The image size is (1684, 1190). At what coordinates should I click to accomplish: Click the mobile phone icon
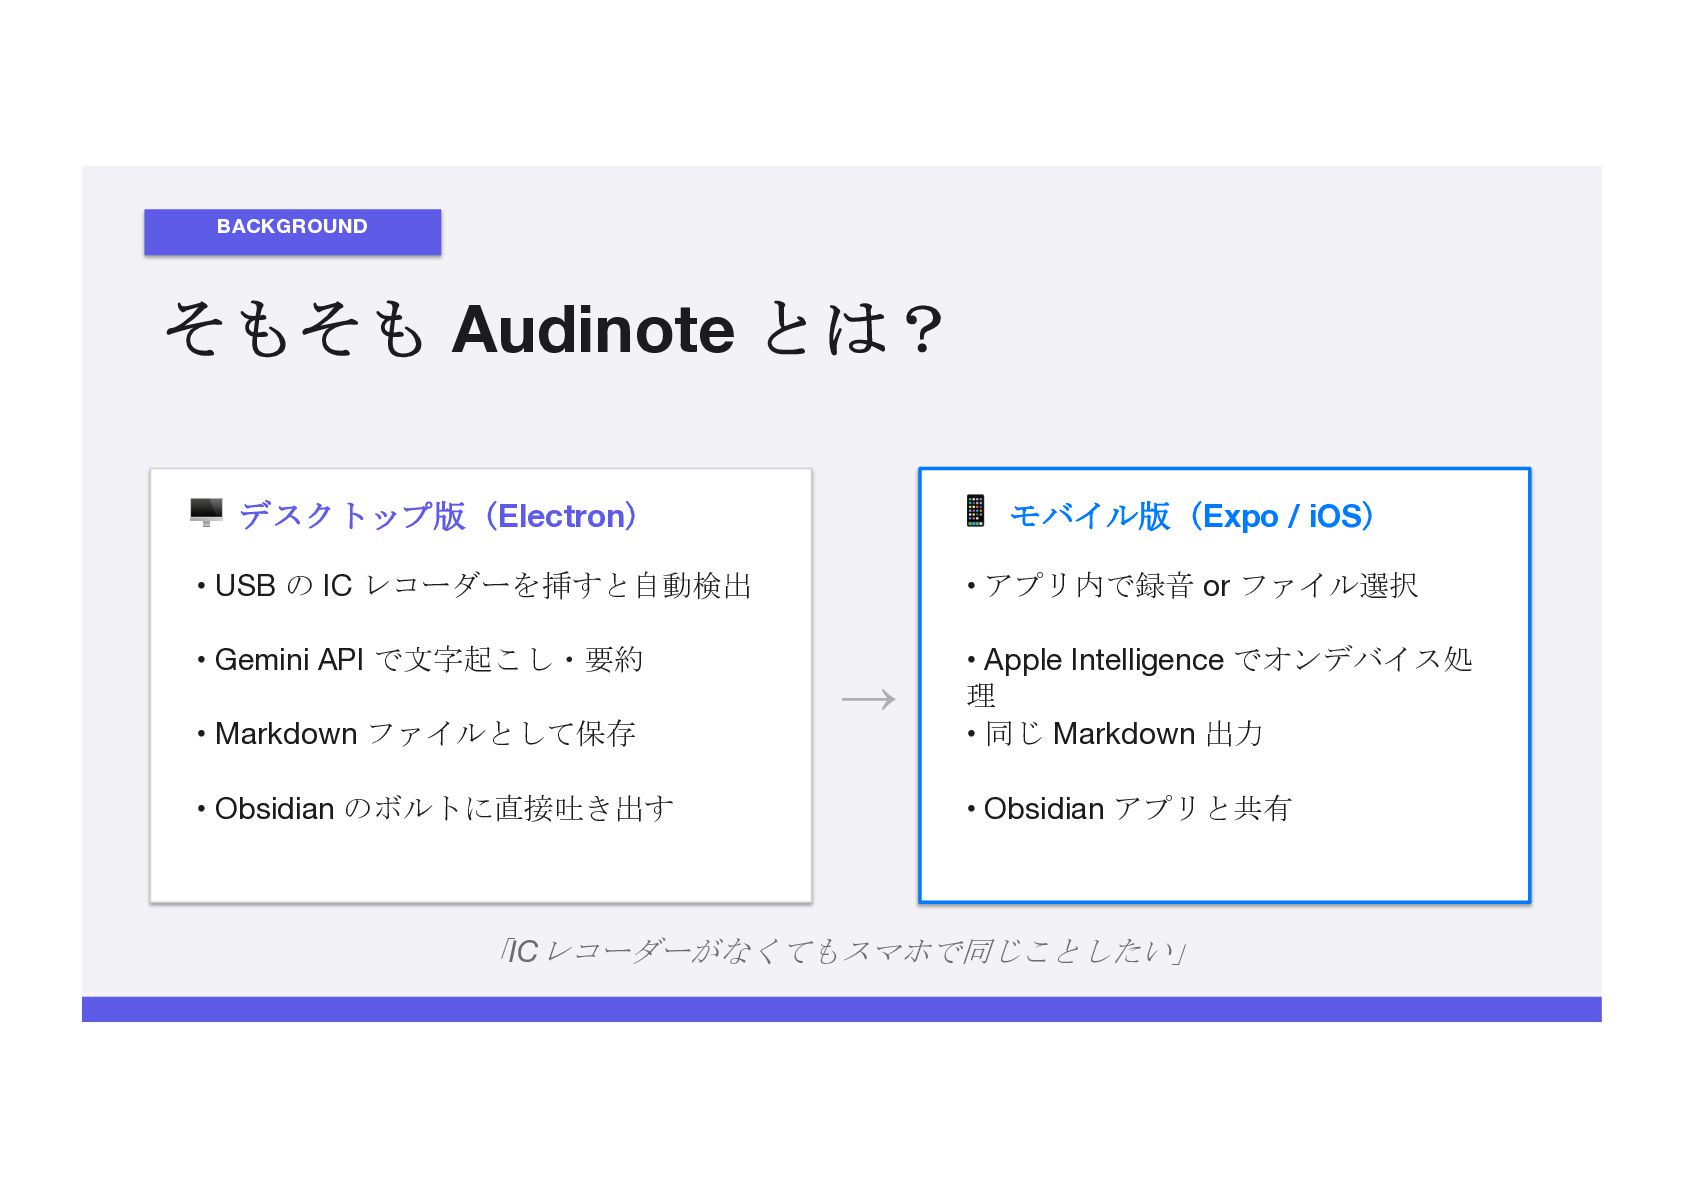tap(976, 511)
